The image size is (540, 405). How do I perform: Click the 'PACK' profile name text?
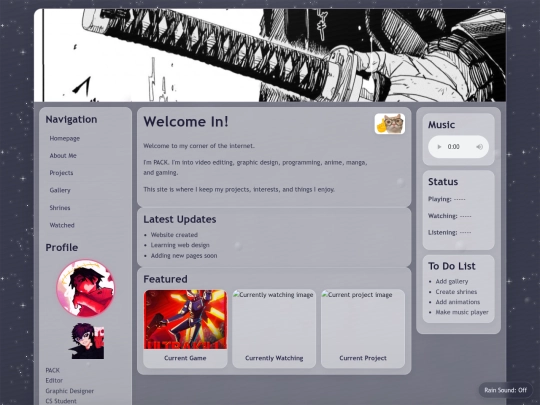click(52, 370)
